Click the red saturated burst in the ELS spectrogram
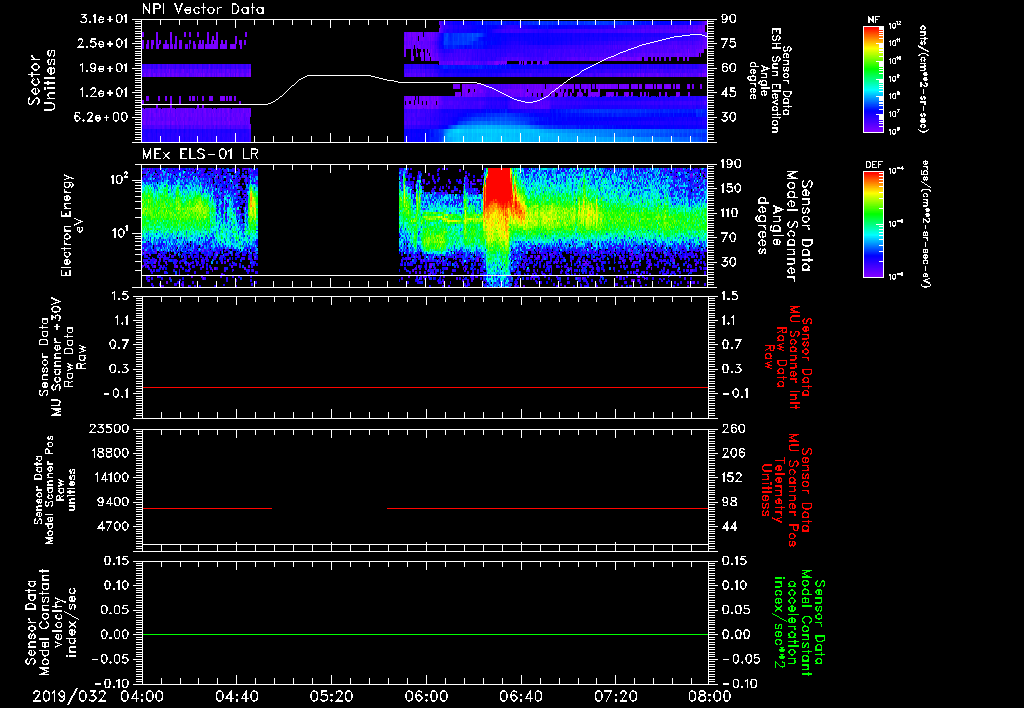The height and width of the screenshot is (708, 1024). tap(498, 186)
